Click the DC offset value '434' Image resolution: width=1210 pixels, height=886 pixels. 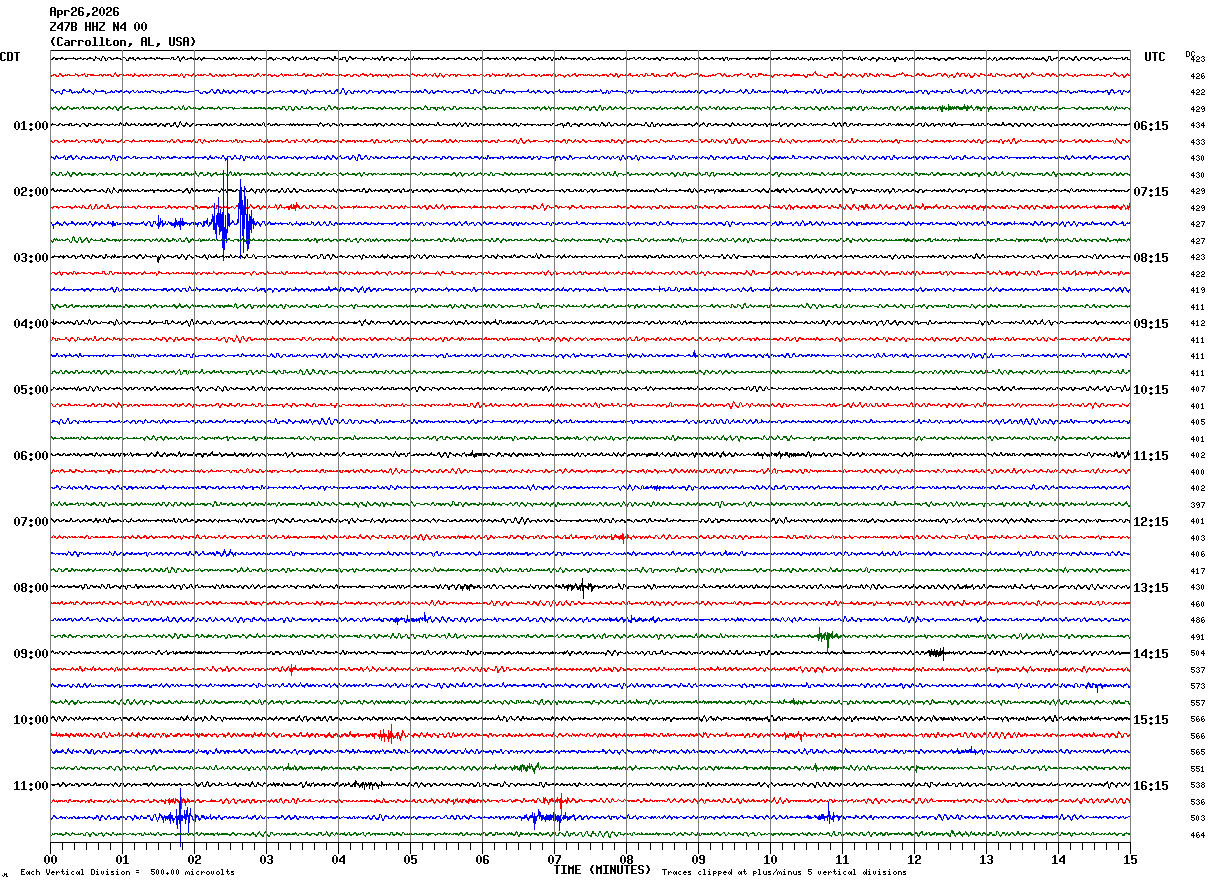click(1197, 126)
